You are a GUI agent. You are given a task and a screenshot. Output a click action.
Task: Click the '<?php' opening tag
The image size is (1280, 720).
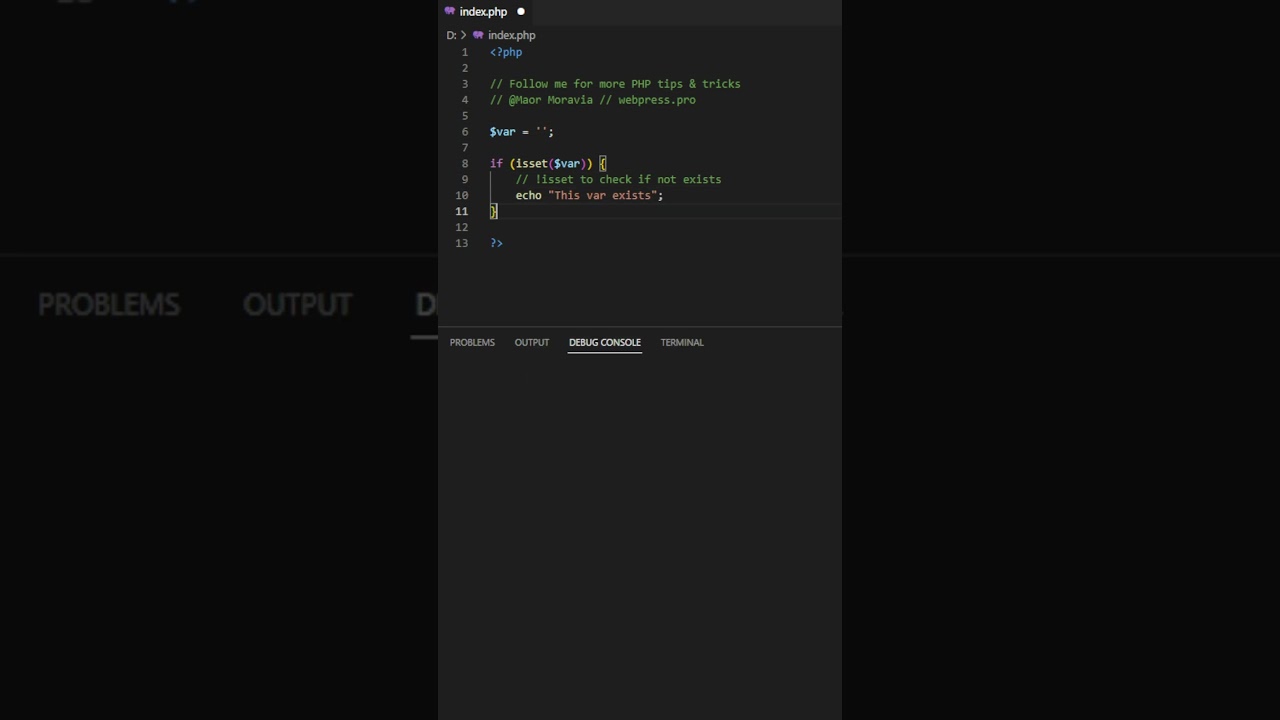coord(506,52)
